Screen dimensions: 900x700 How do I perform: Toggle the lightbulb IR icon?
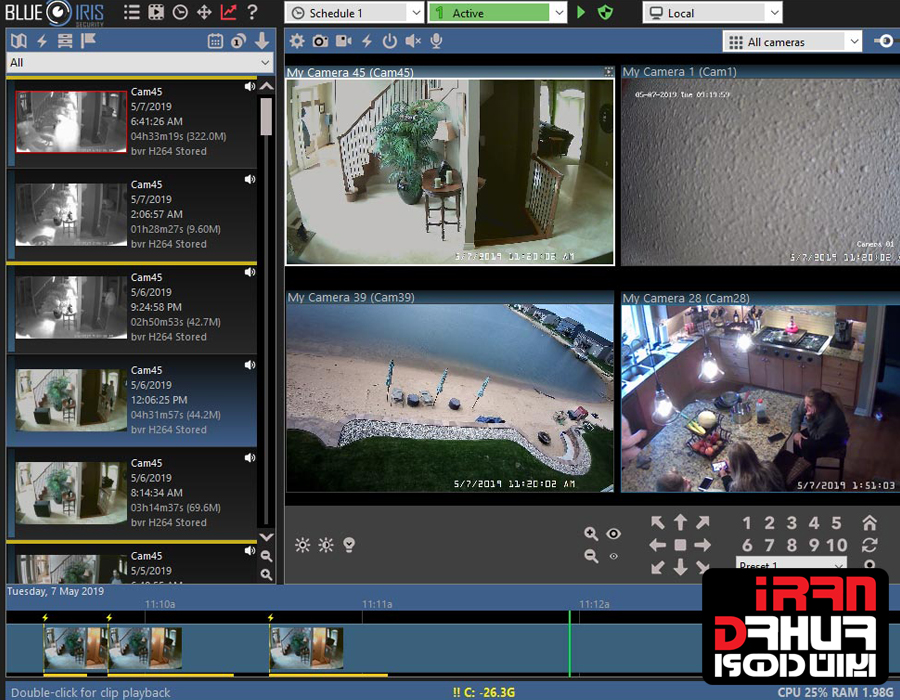[x=349, y=545]
